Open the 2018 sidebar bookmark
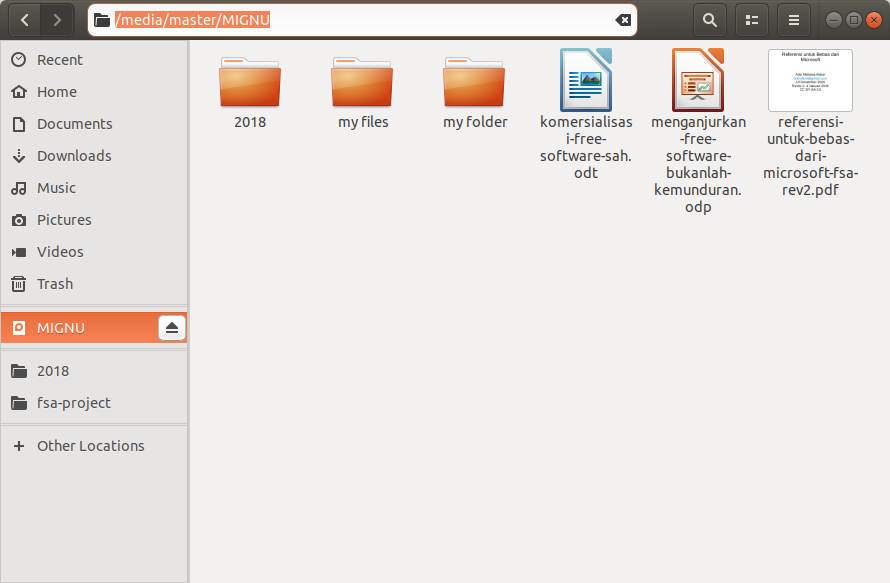Screen dimensions: 890x583 52,370
